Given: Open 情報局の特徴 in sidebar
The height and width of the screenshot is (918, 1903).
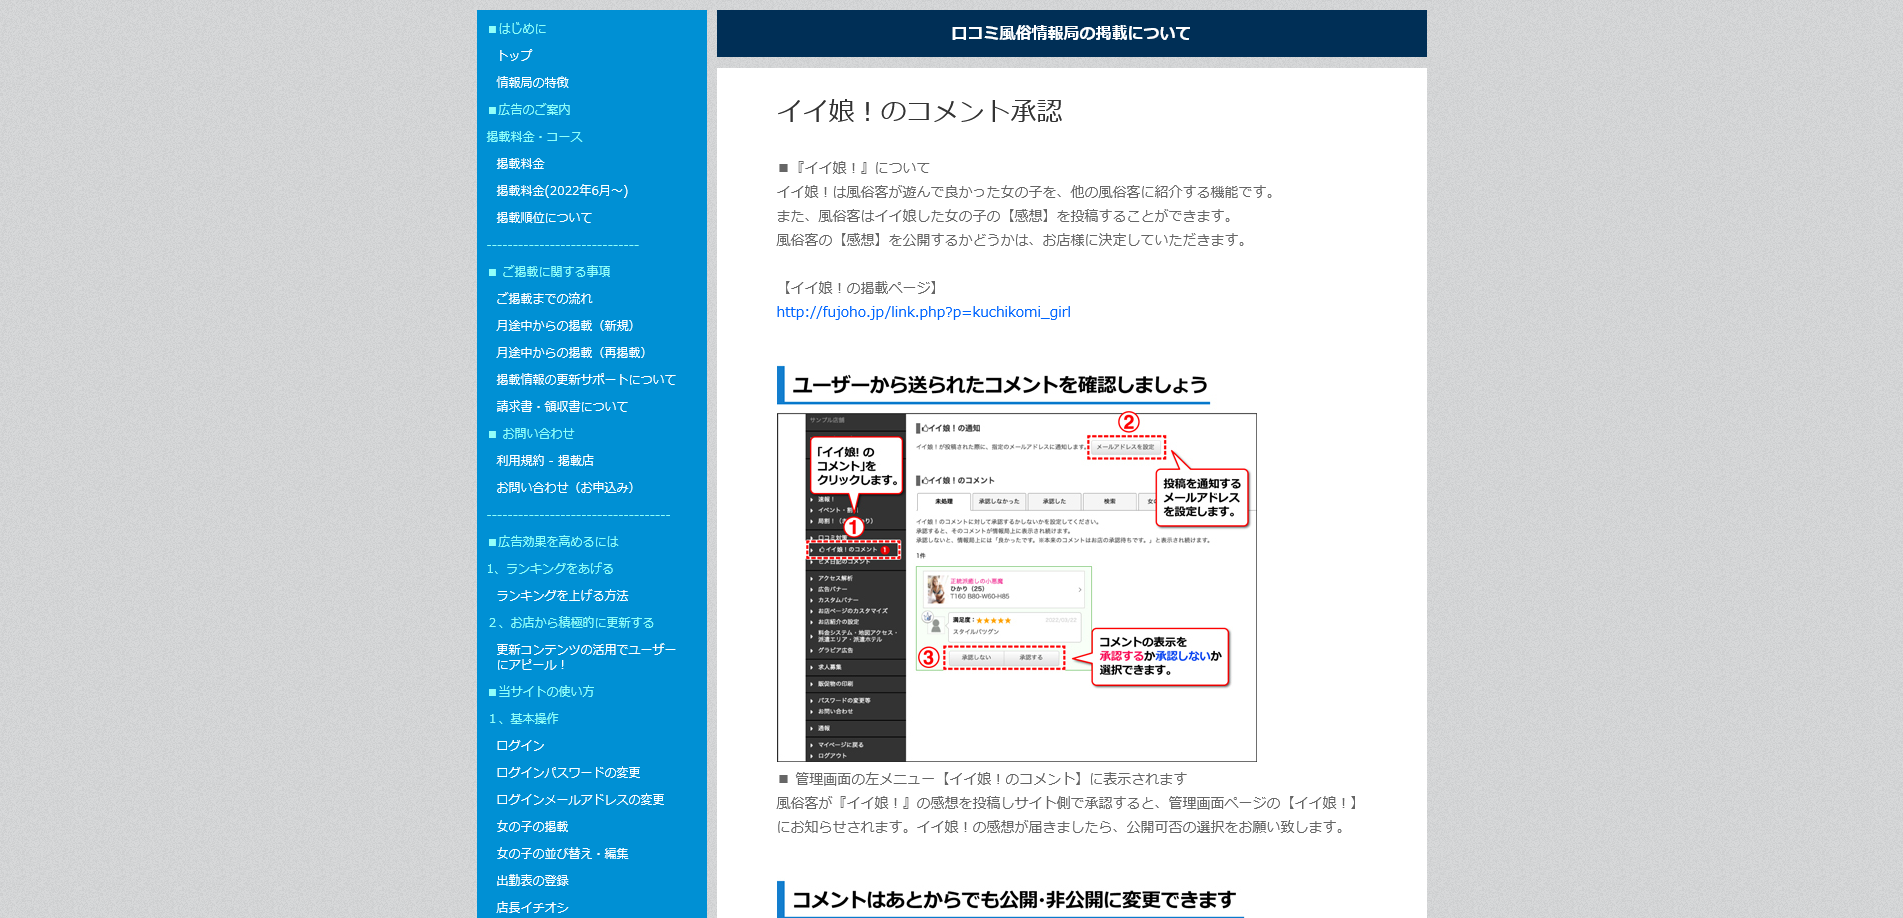Looking at the screenshot, I should click(532, 82).
